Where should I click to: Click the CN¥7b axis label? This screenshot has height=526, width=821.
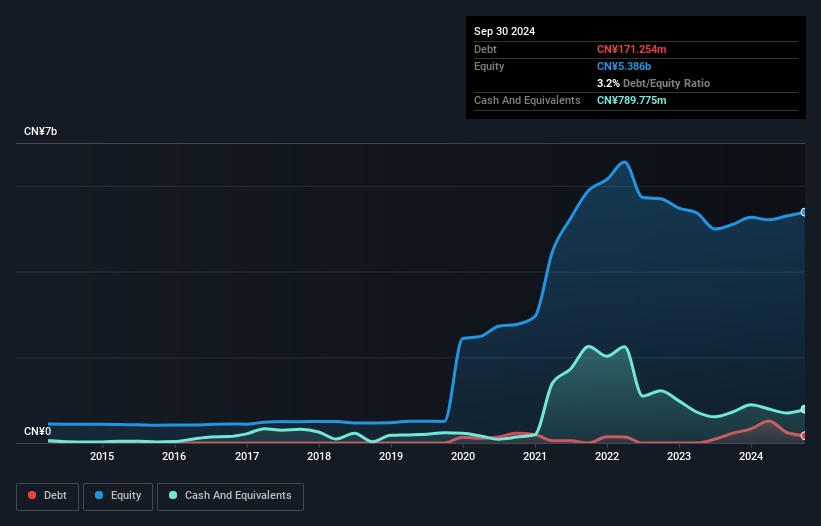(40, 131)
